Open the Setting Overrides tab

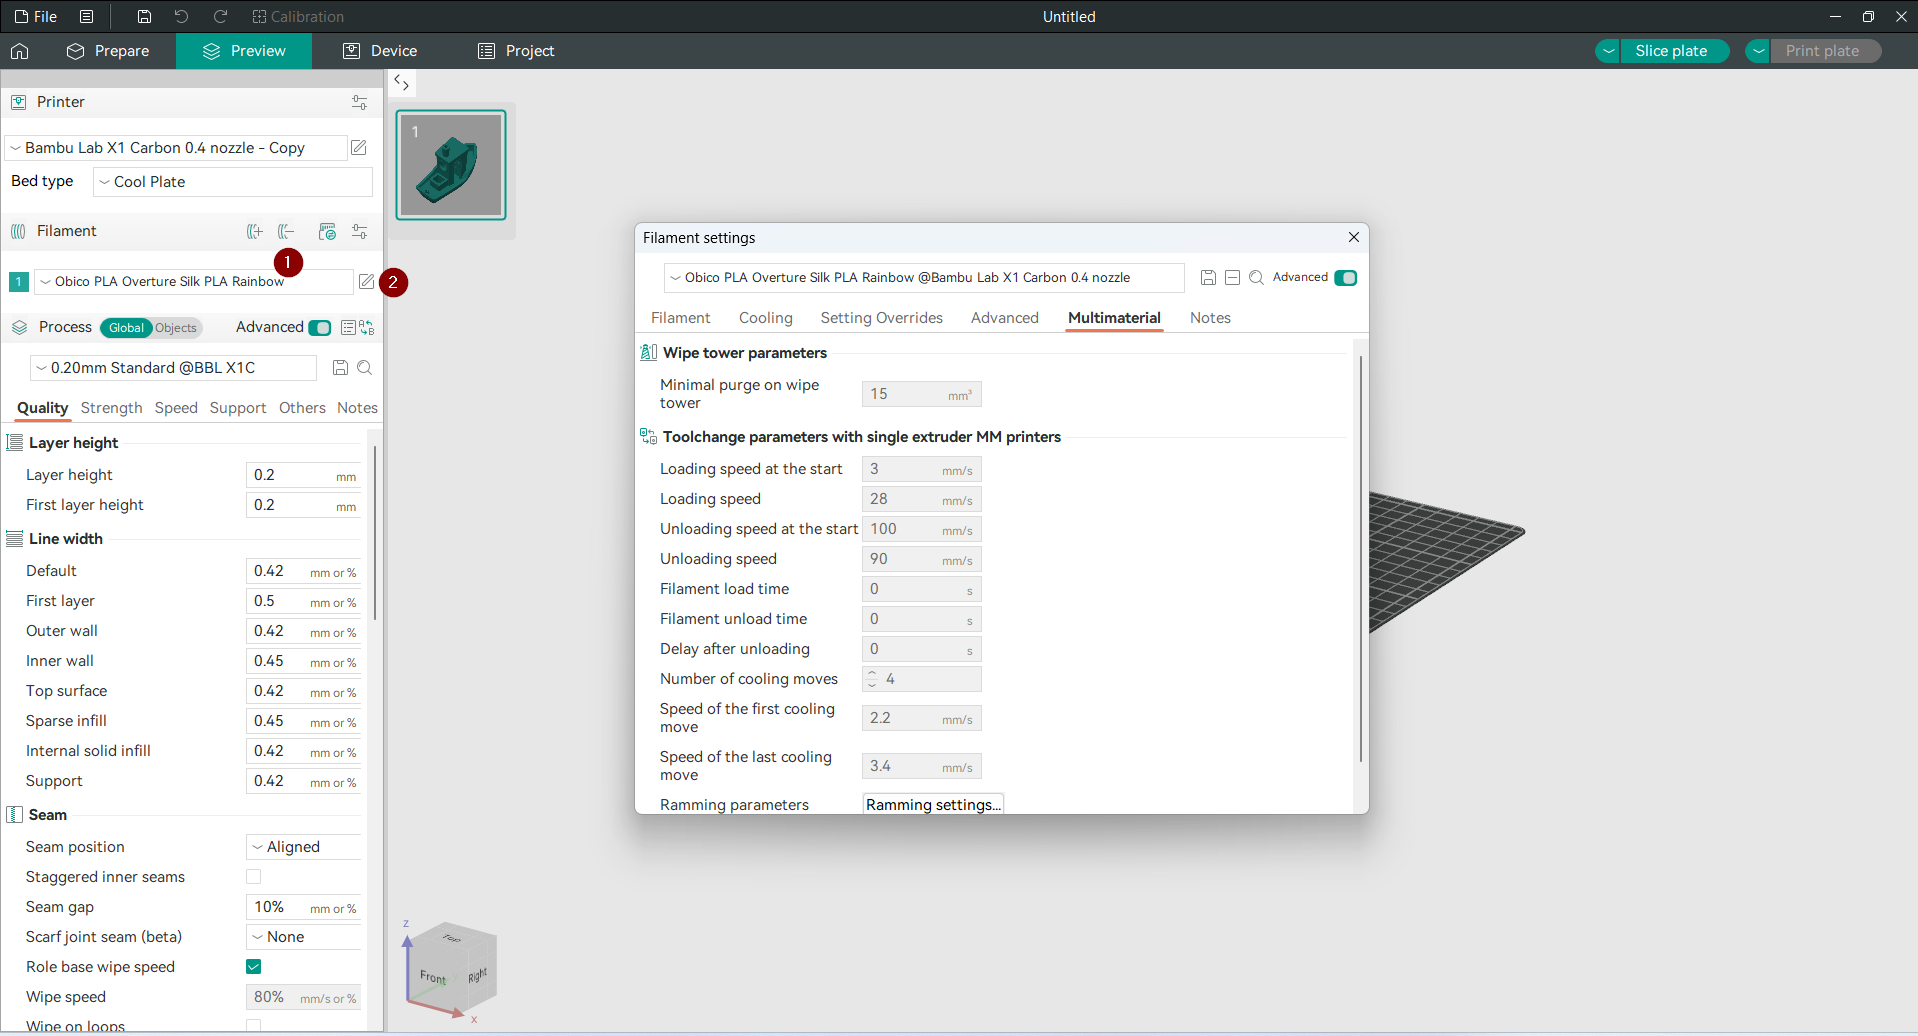click(882, 318)
